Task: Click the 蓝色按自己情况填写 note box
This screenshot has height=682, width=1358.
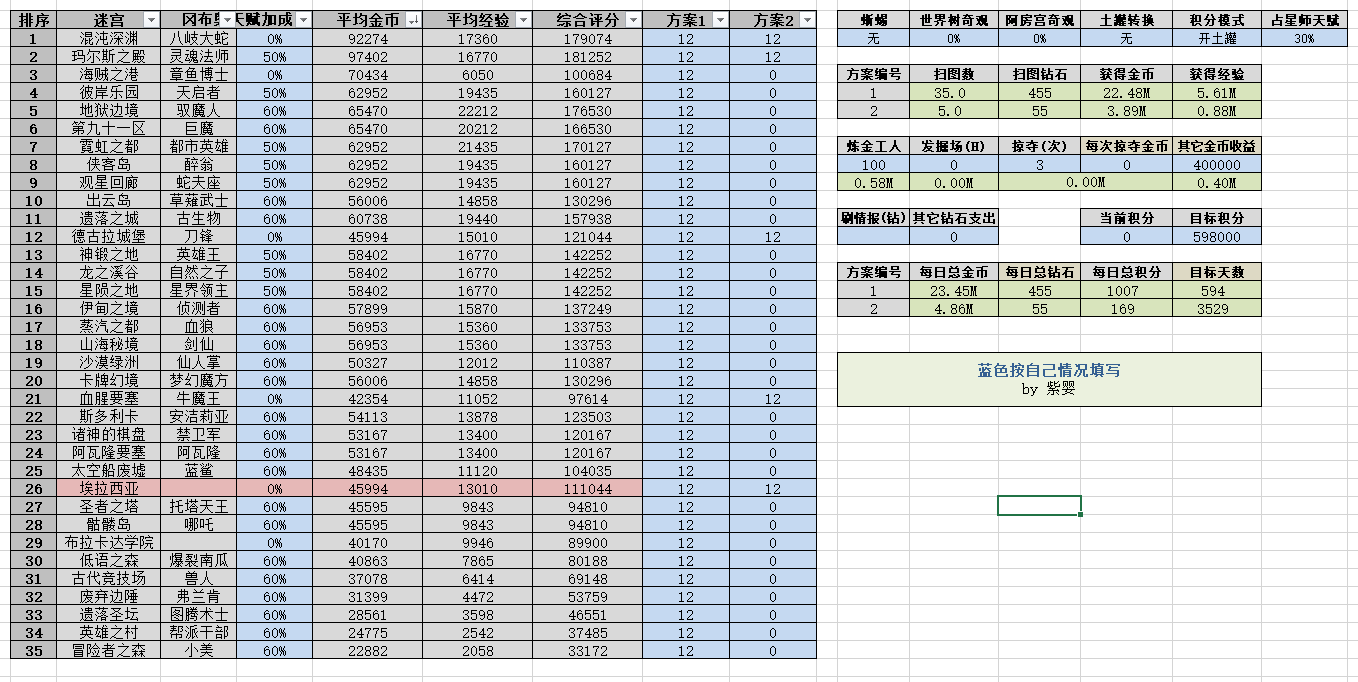Action: coord(1049,379)
